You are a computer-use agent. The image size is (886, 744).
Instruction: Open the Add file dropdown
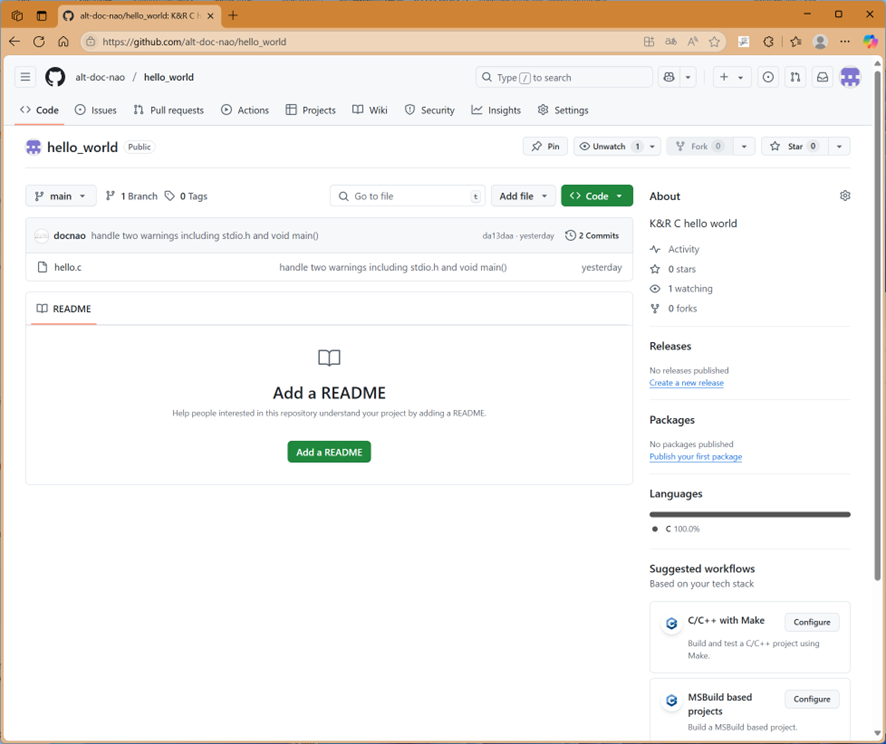(523, 196)
